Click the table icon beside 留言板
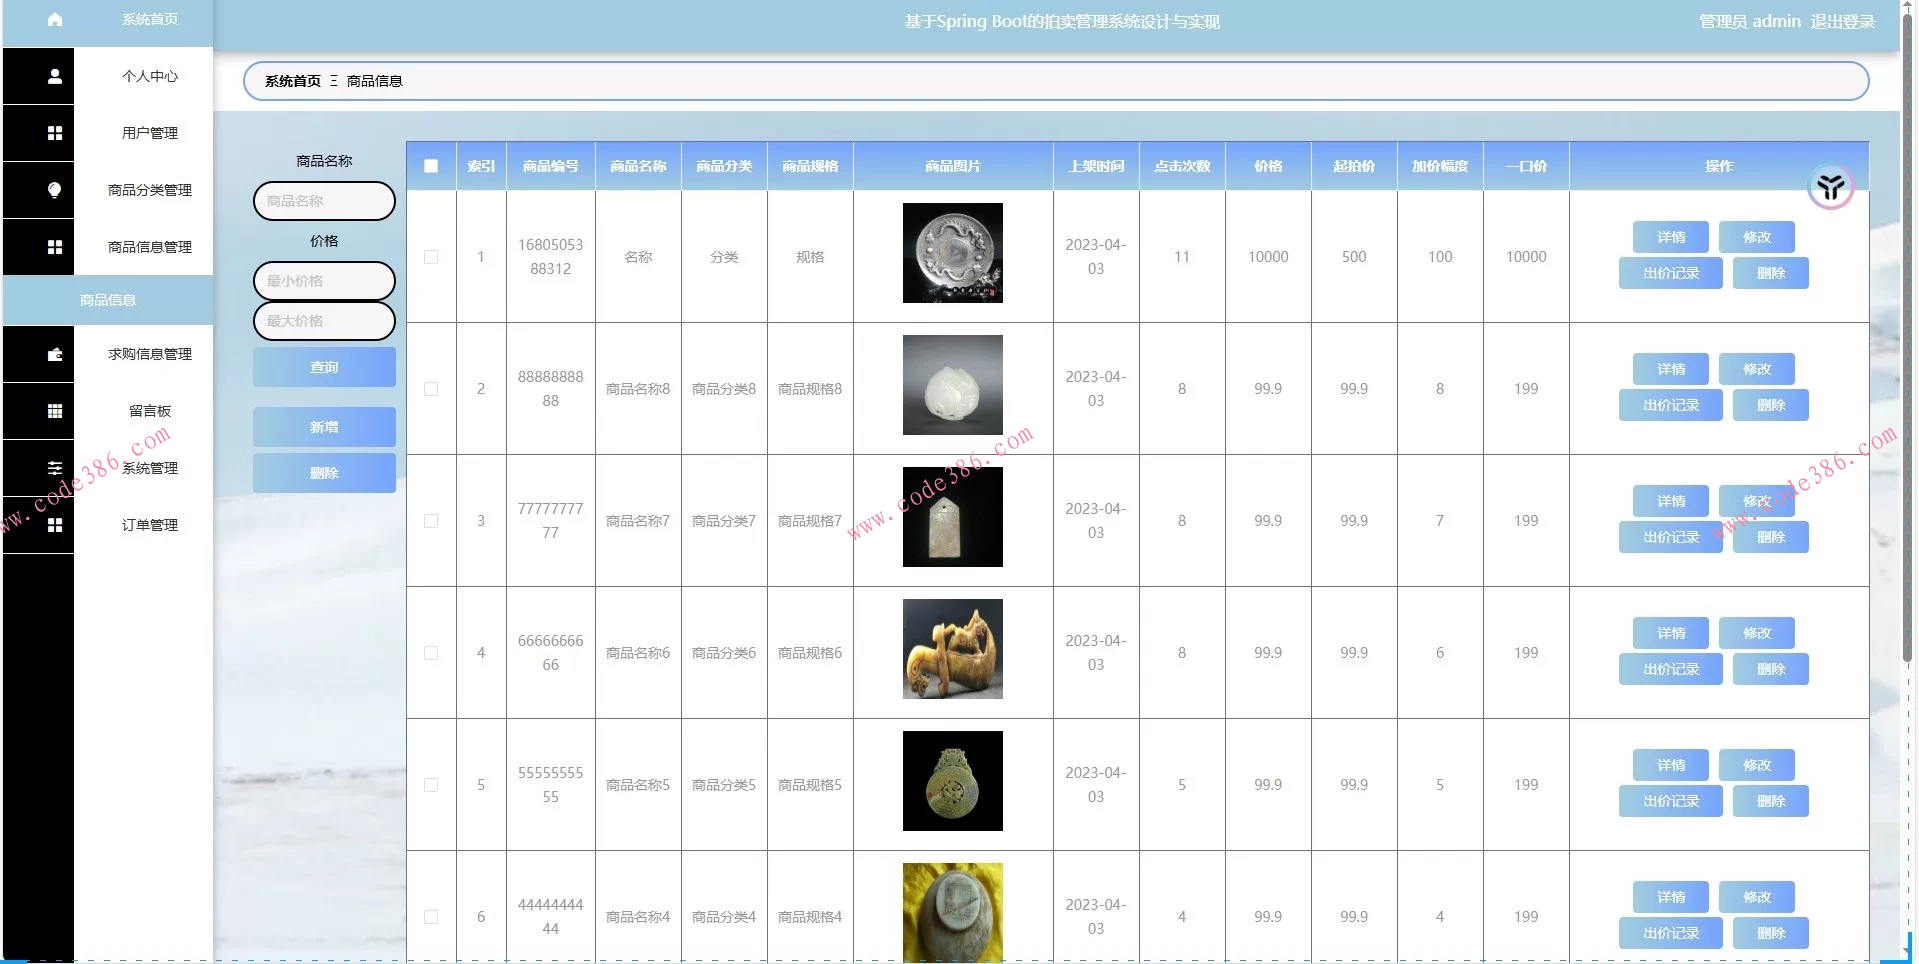 click(55, 411)
